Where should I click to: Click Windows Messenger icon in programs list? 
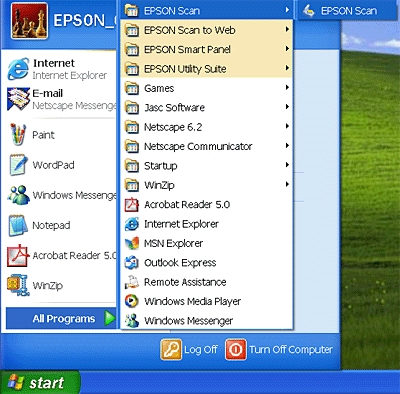[x=132, y=321]
